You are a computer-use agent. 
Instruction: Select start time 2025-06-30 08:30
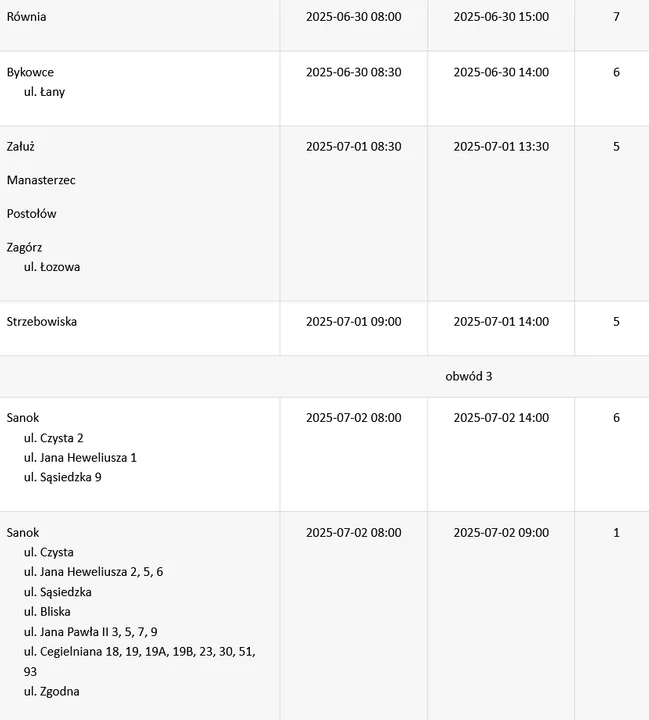point(354,72)
